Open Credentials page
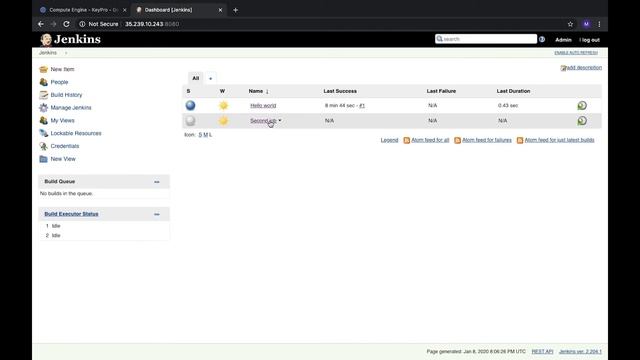Viewport: 640px width, 360px height. click(x=65, y=146)
